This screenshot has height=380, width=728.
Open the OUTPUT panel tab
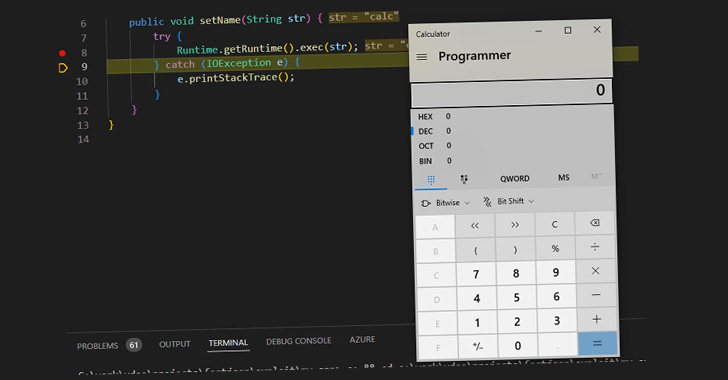pyautogui.click(x=175, y=344)
